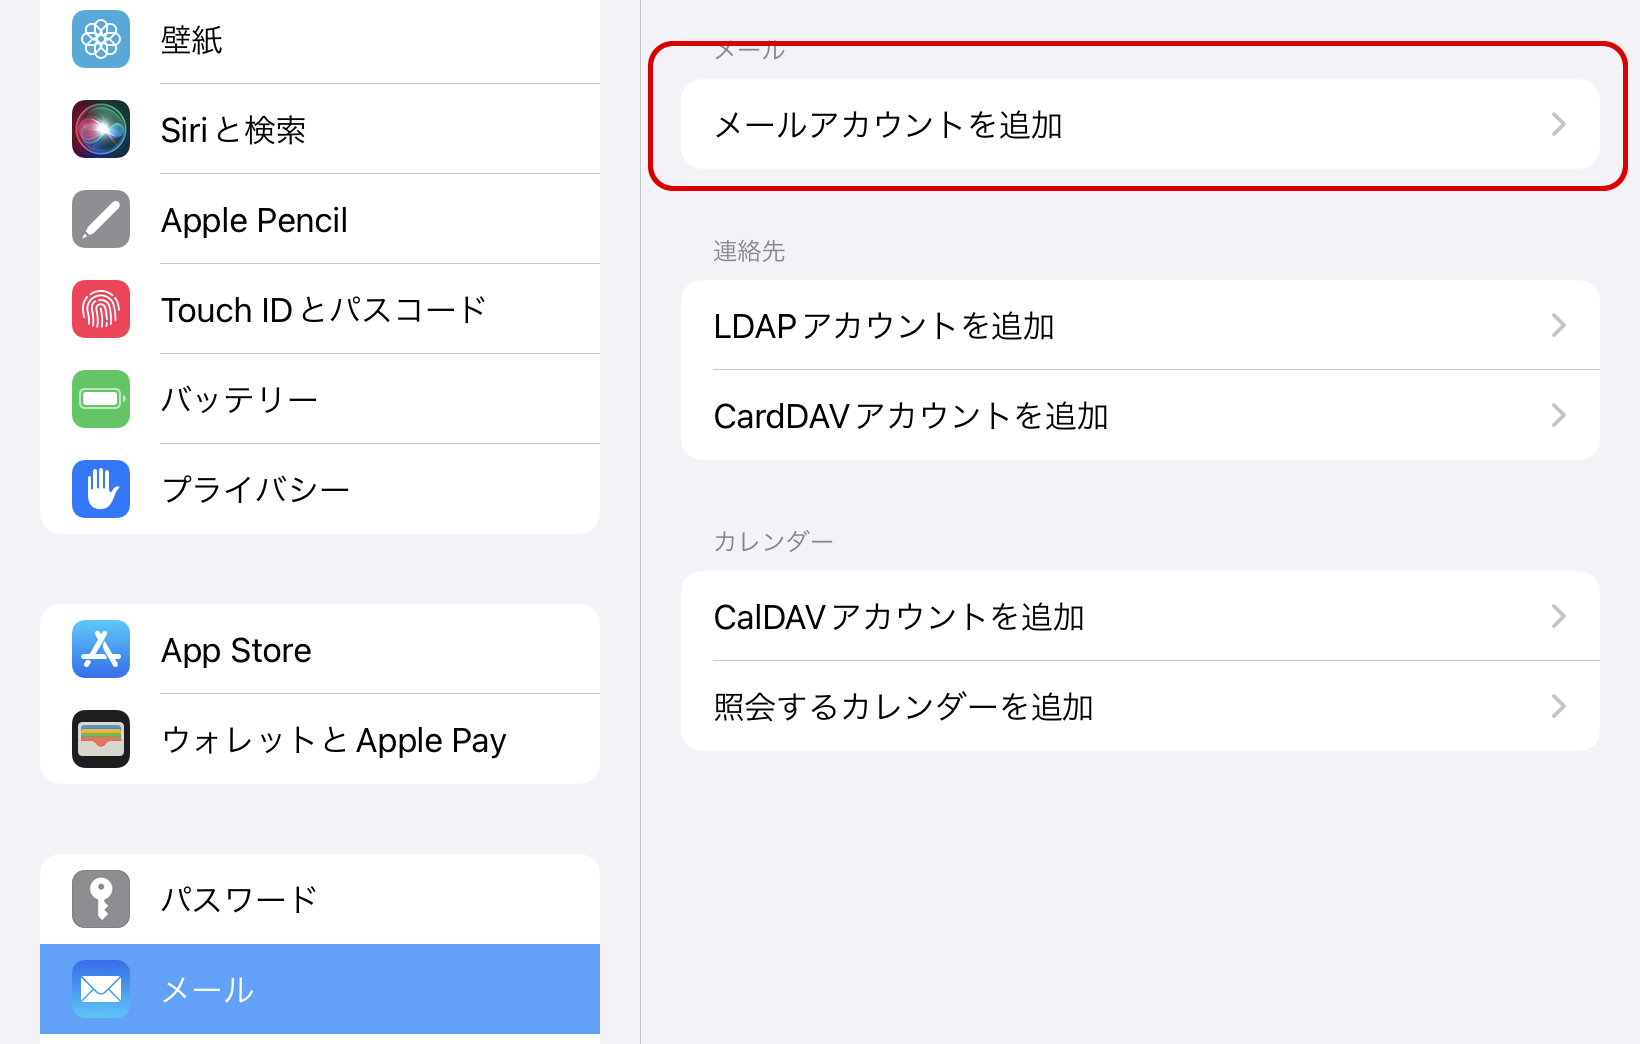The height and width of the screenshot is (1044, 1640).
Task: Select the Apple Pencil icon
Action: (101, 219)
